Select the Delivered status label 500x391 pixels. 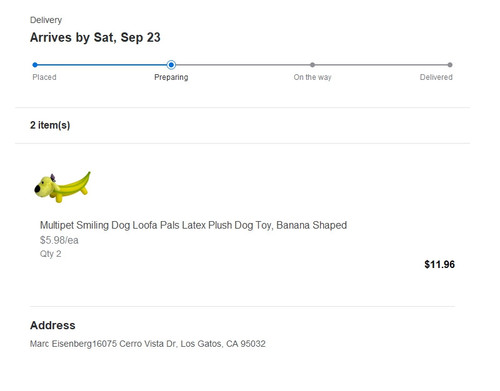[436, 77]
